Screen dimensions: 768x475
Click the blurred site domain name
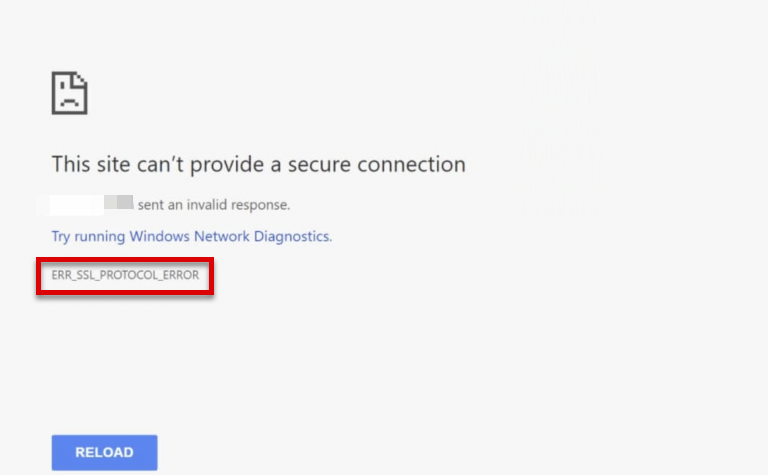[x=92, y=204]
